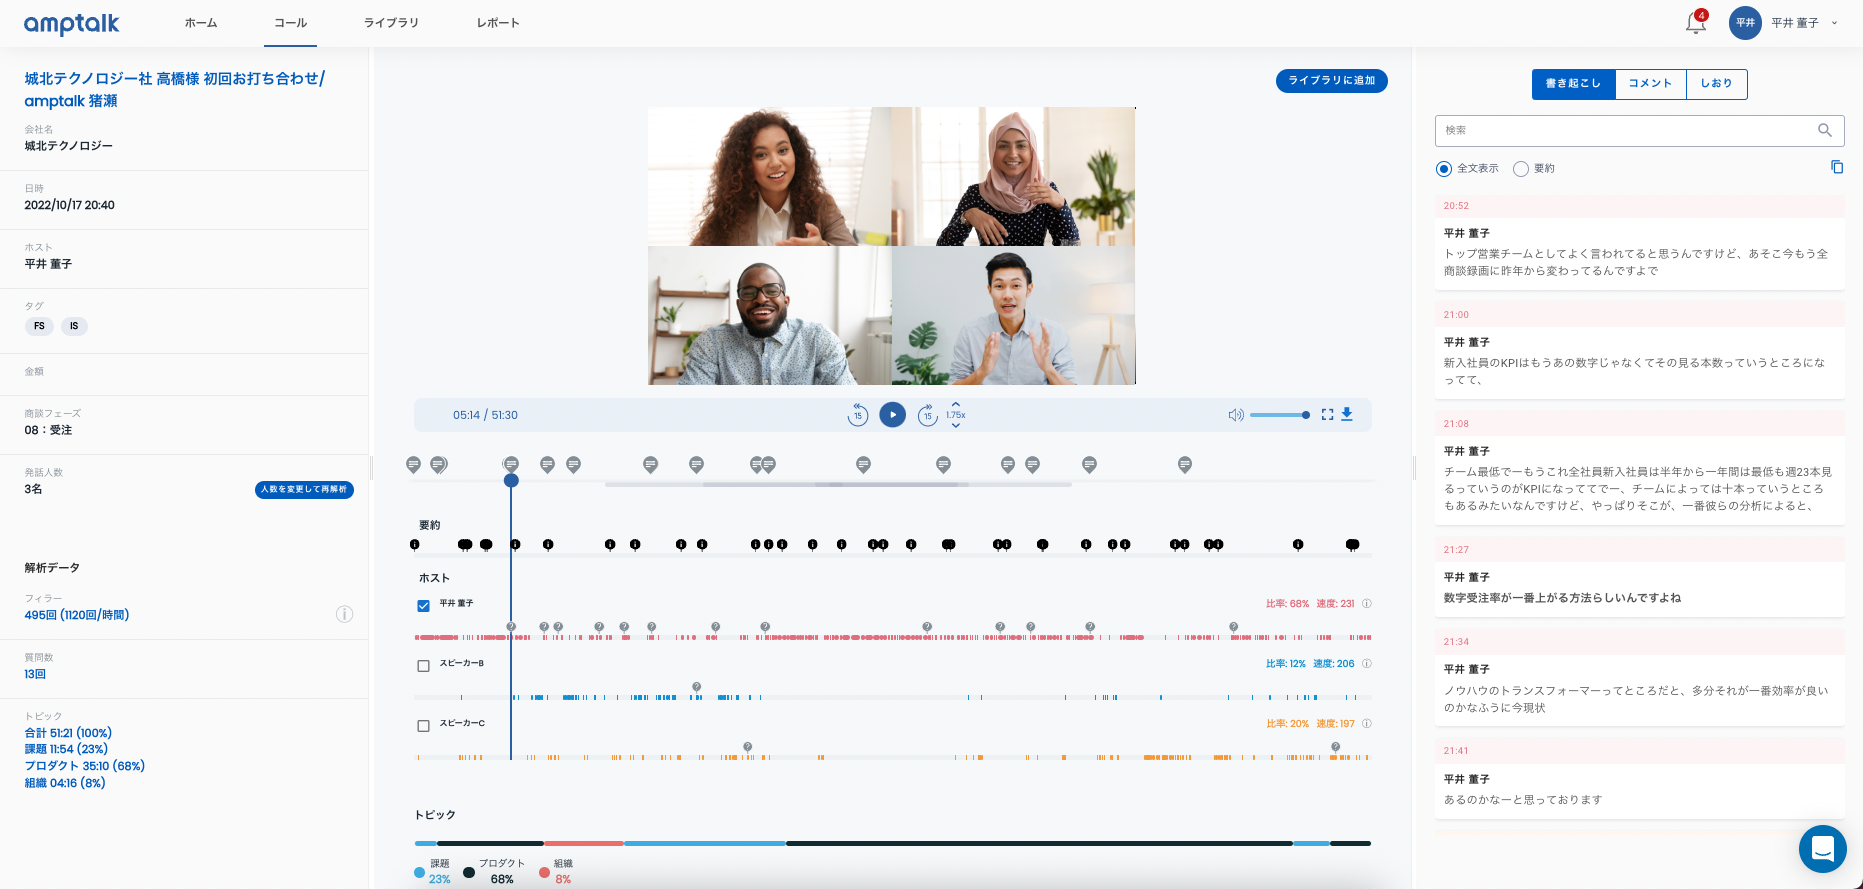Decrease playback speed with down arrow

pyautogui.click(x=956, y=426)
